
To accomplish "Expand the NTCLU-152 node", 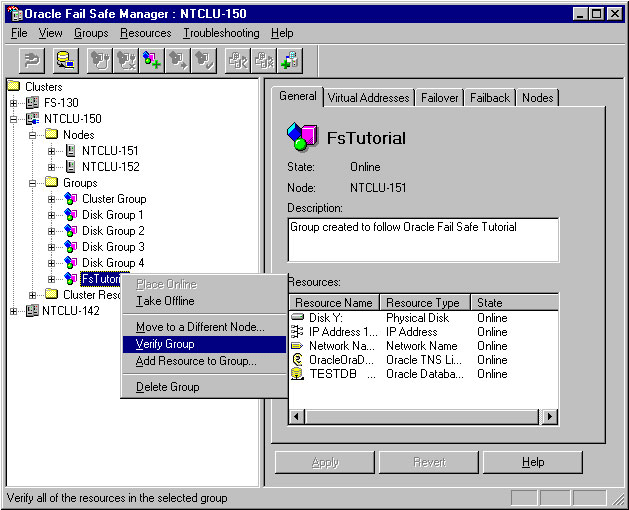I will pyautogui.click(x=51, y=167).
